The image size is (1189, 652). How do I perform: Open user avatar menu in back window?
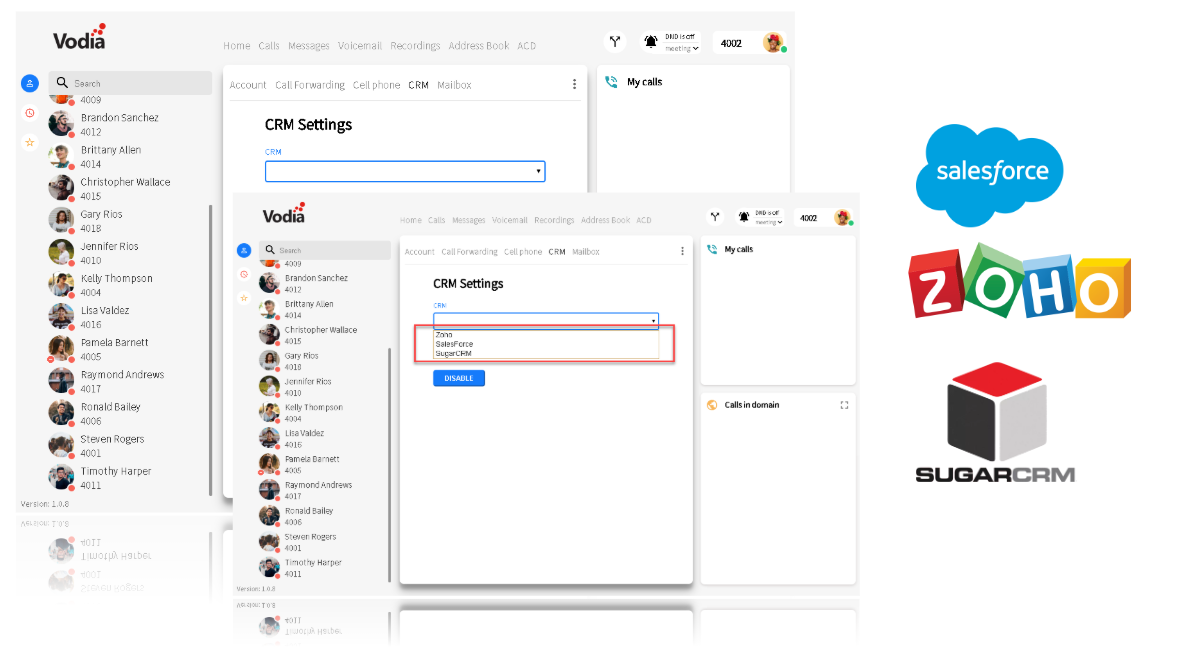tap(773, 42)
